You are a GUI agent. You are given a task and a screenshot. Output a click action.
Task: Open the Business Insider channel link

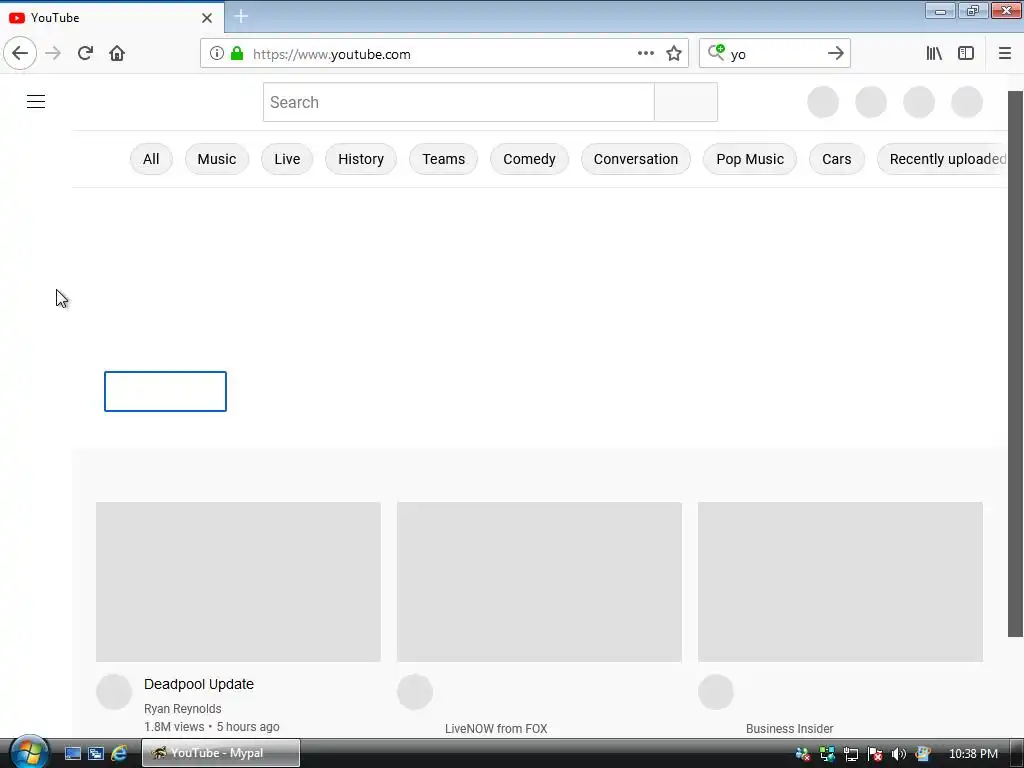[790, 729]
